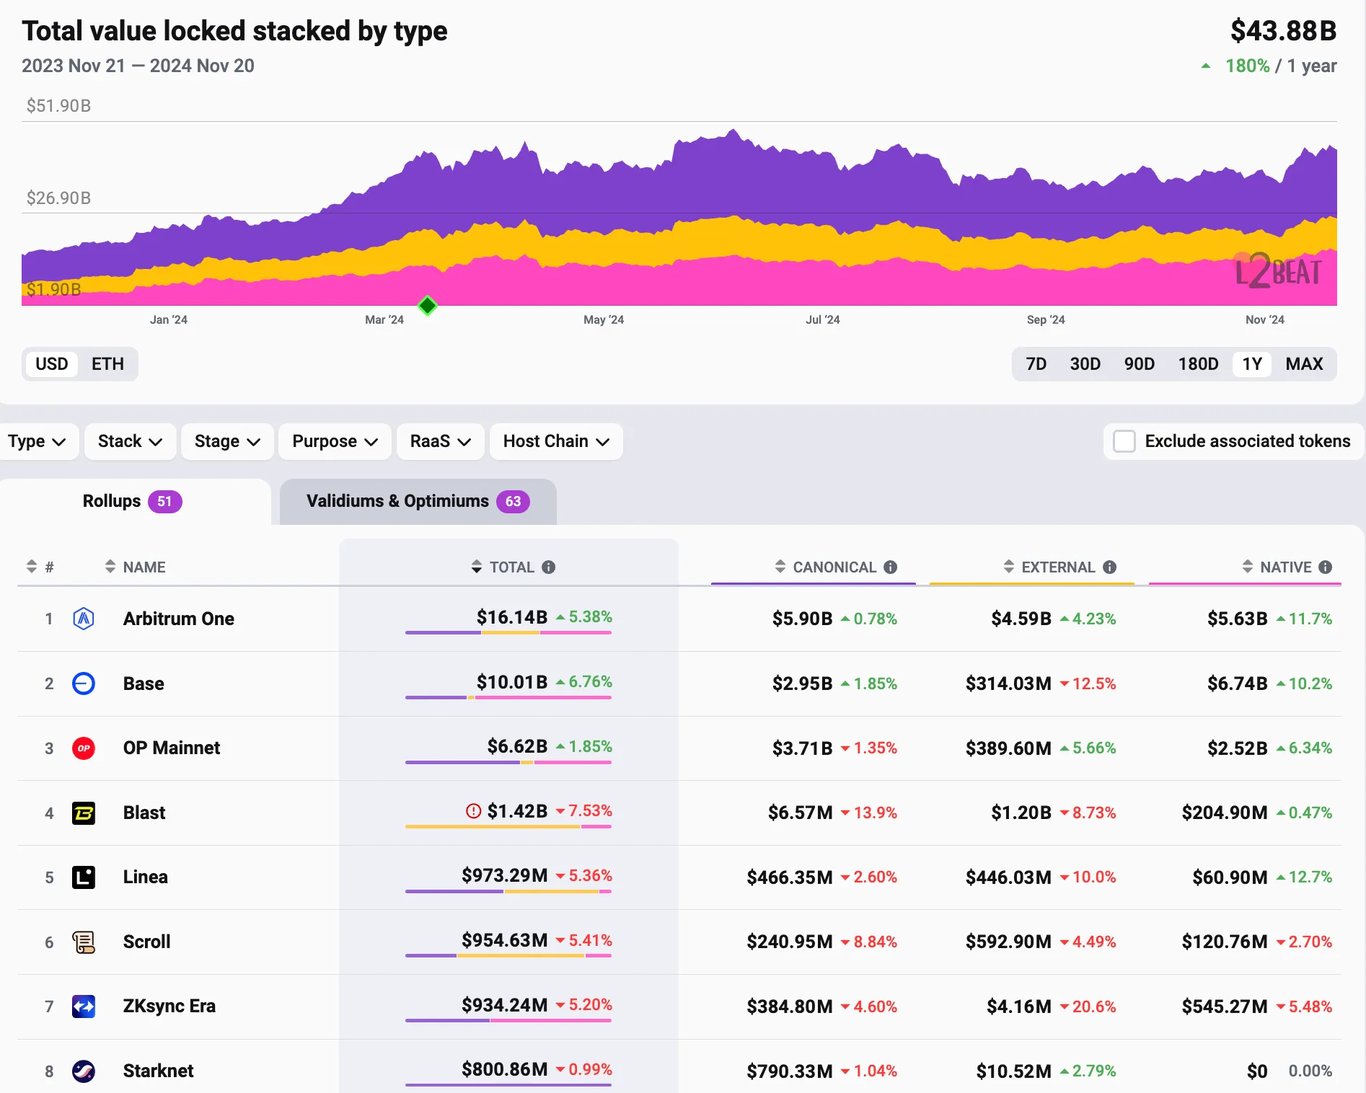1366x1093 pixels.
Task: Click Starknet's canonical value $790.33M
Action: [x=790, y=1071]
